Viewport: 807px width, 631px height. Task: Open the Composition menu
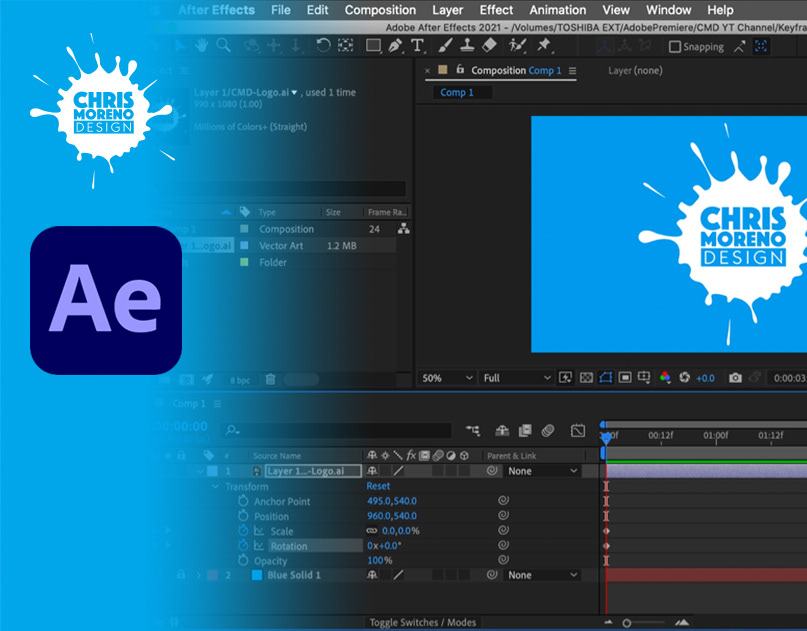[380, 10]
